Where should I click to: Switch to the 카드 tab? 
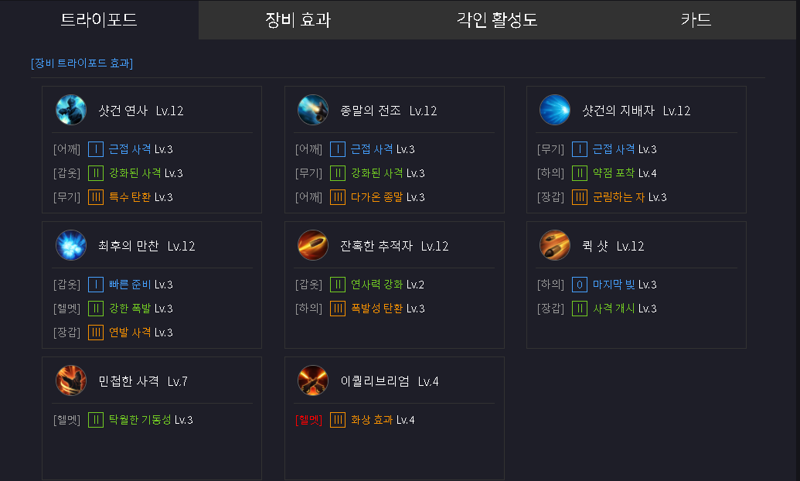click(x=696, y=20)
